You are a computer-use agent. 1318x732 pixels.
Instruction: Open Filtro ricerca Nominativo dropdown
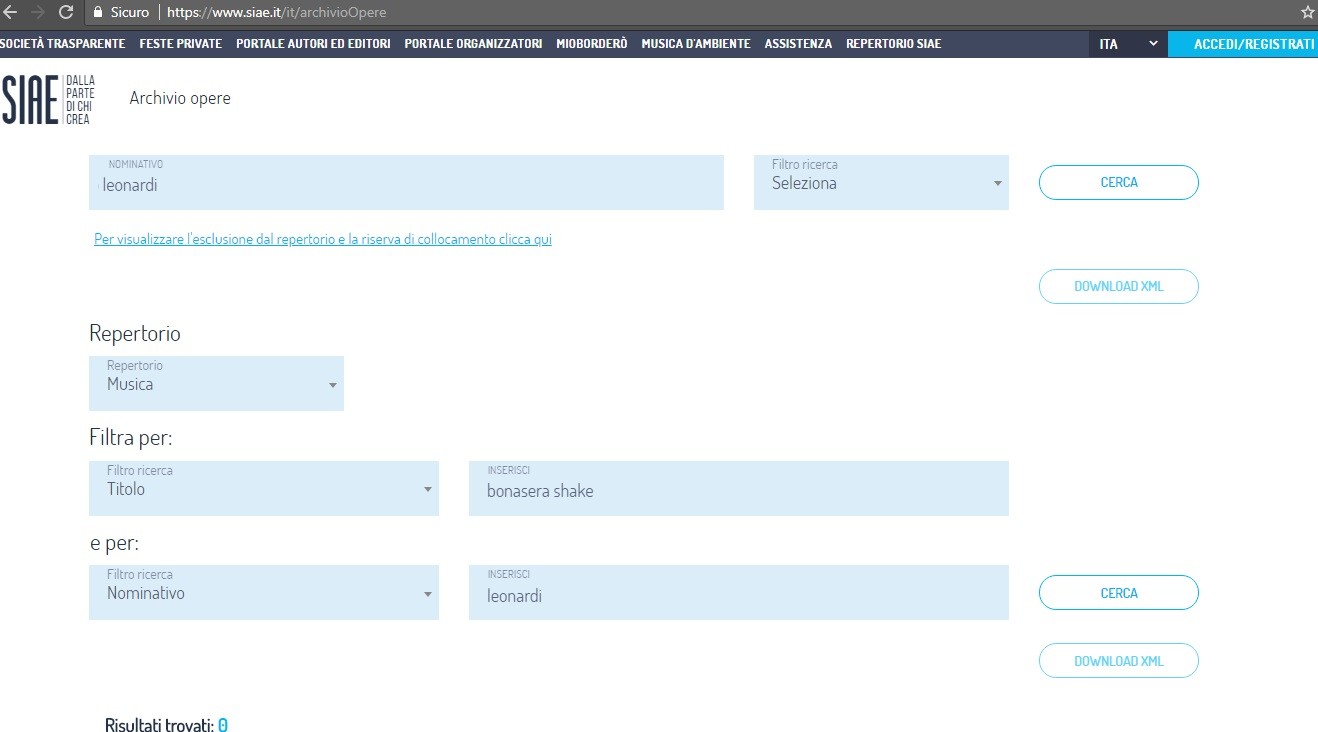coord(264,593)
